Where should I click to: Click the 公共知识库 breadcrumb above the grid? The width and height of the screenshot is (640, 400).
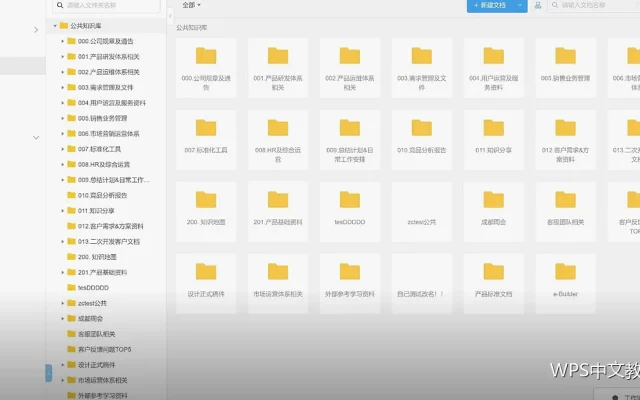(x=191, y=28)
